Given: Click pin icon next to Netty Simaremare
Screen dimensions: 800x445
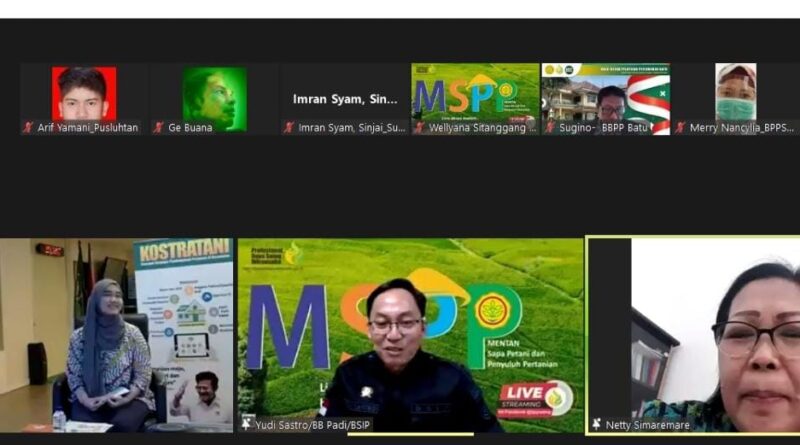Looking at the screenshot, I should click(x=596, y=425).
